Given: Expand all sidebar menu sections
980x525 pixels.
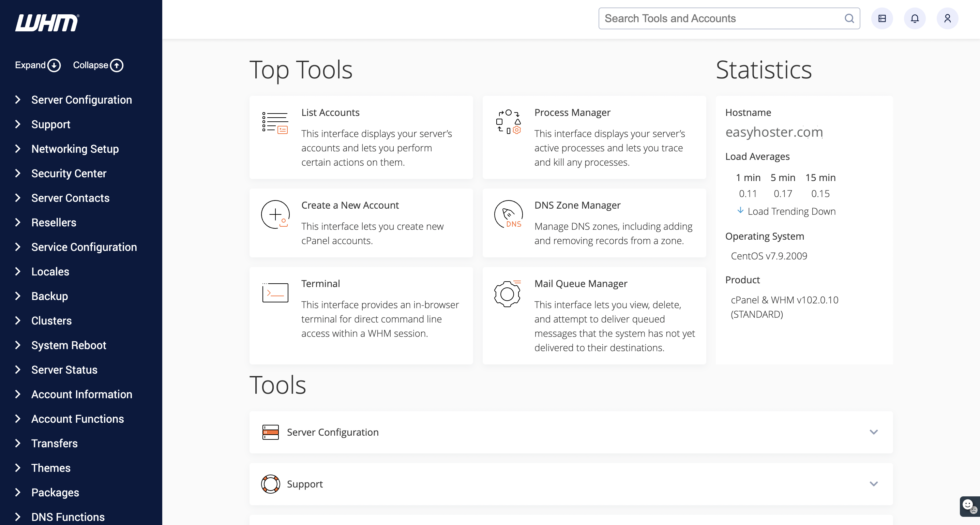Looking at the screenshot, I should [x=37, y=65].
